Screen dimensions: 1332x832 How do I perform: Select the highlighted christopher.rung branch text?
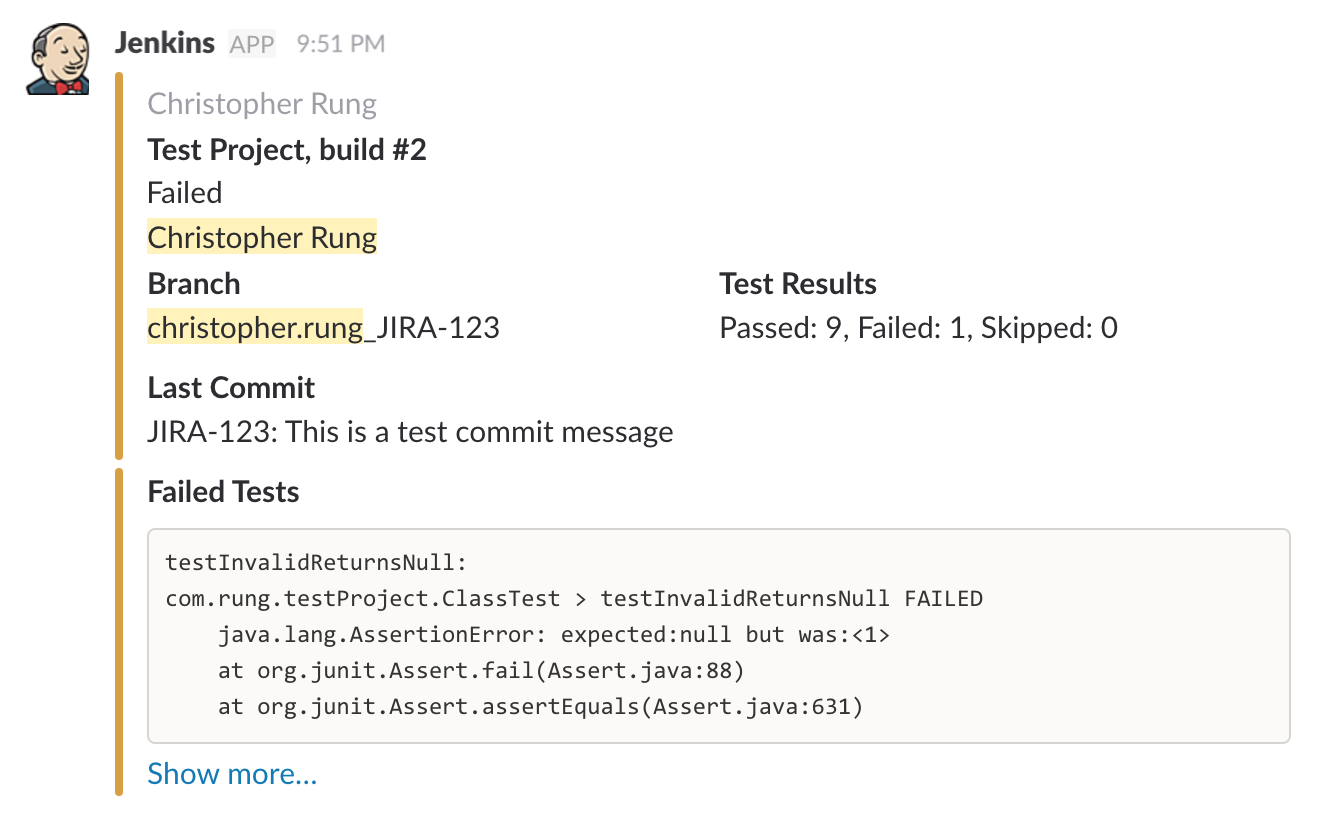(x=255, y=327)
